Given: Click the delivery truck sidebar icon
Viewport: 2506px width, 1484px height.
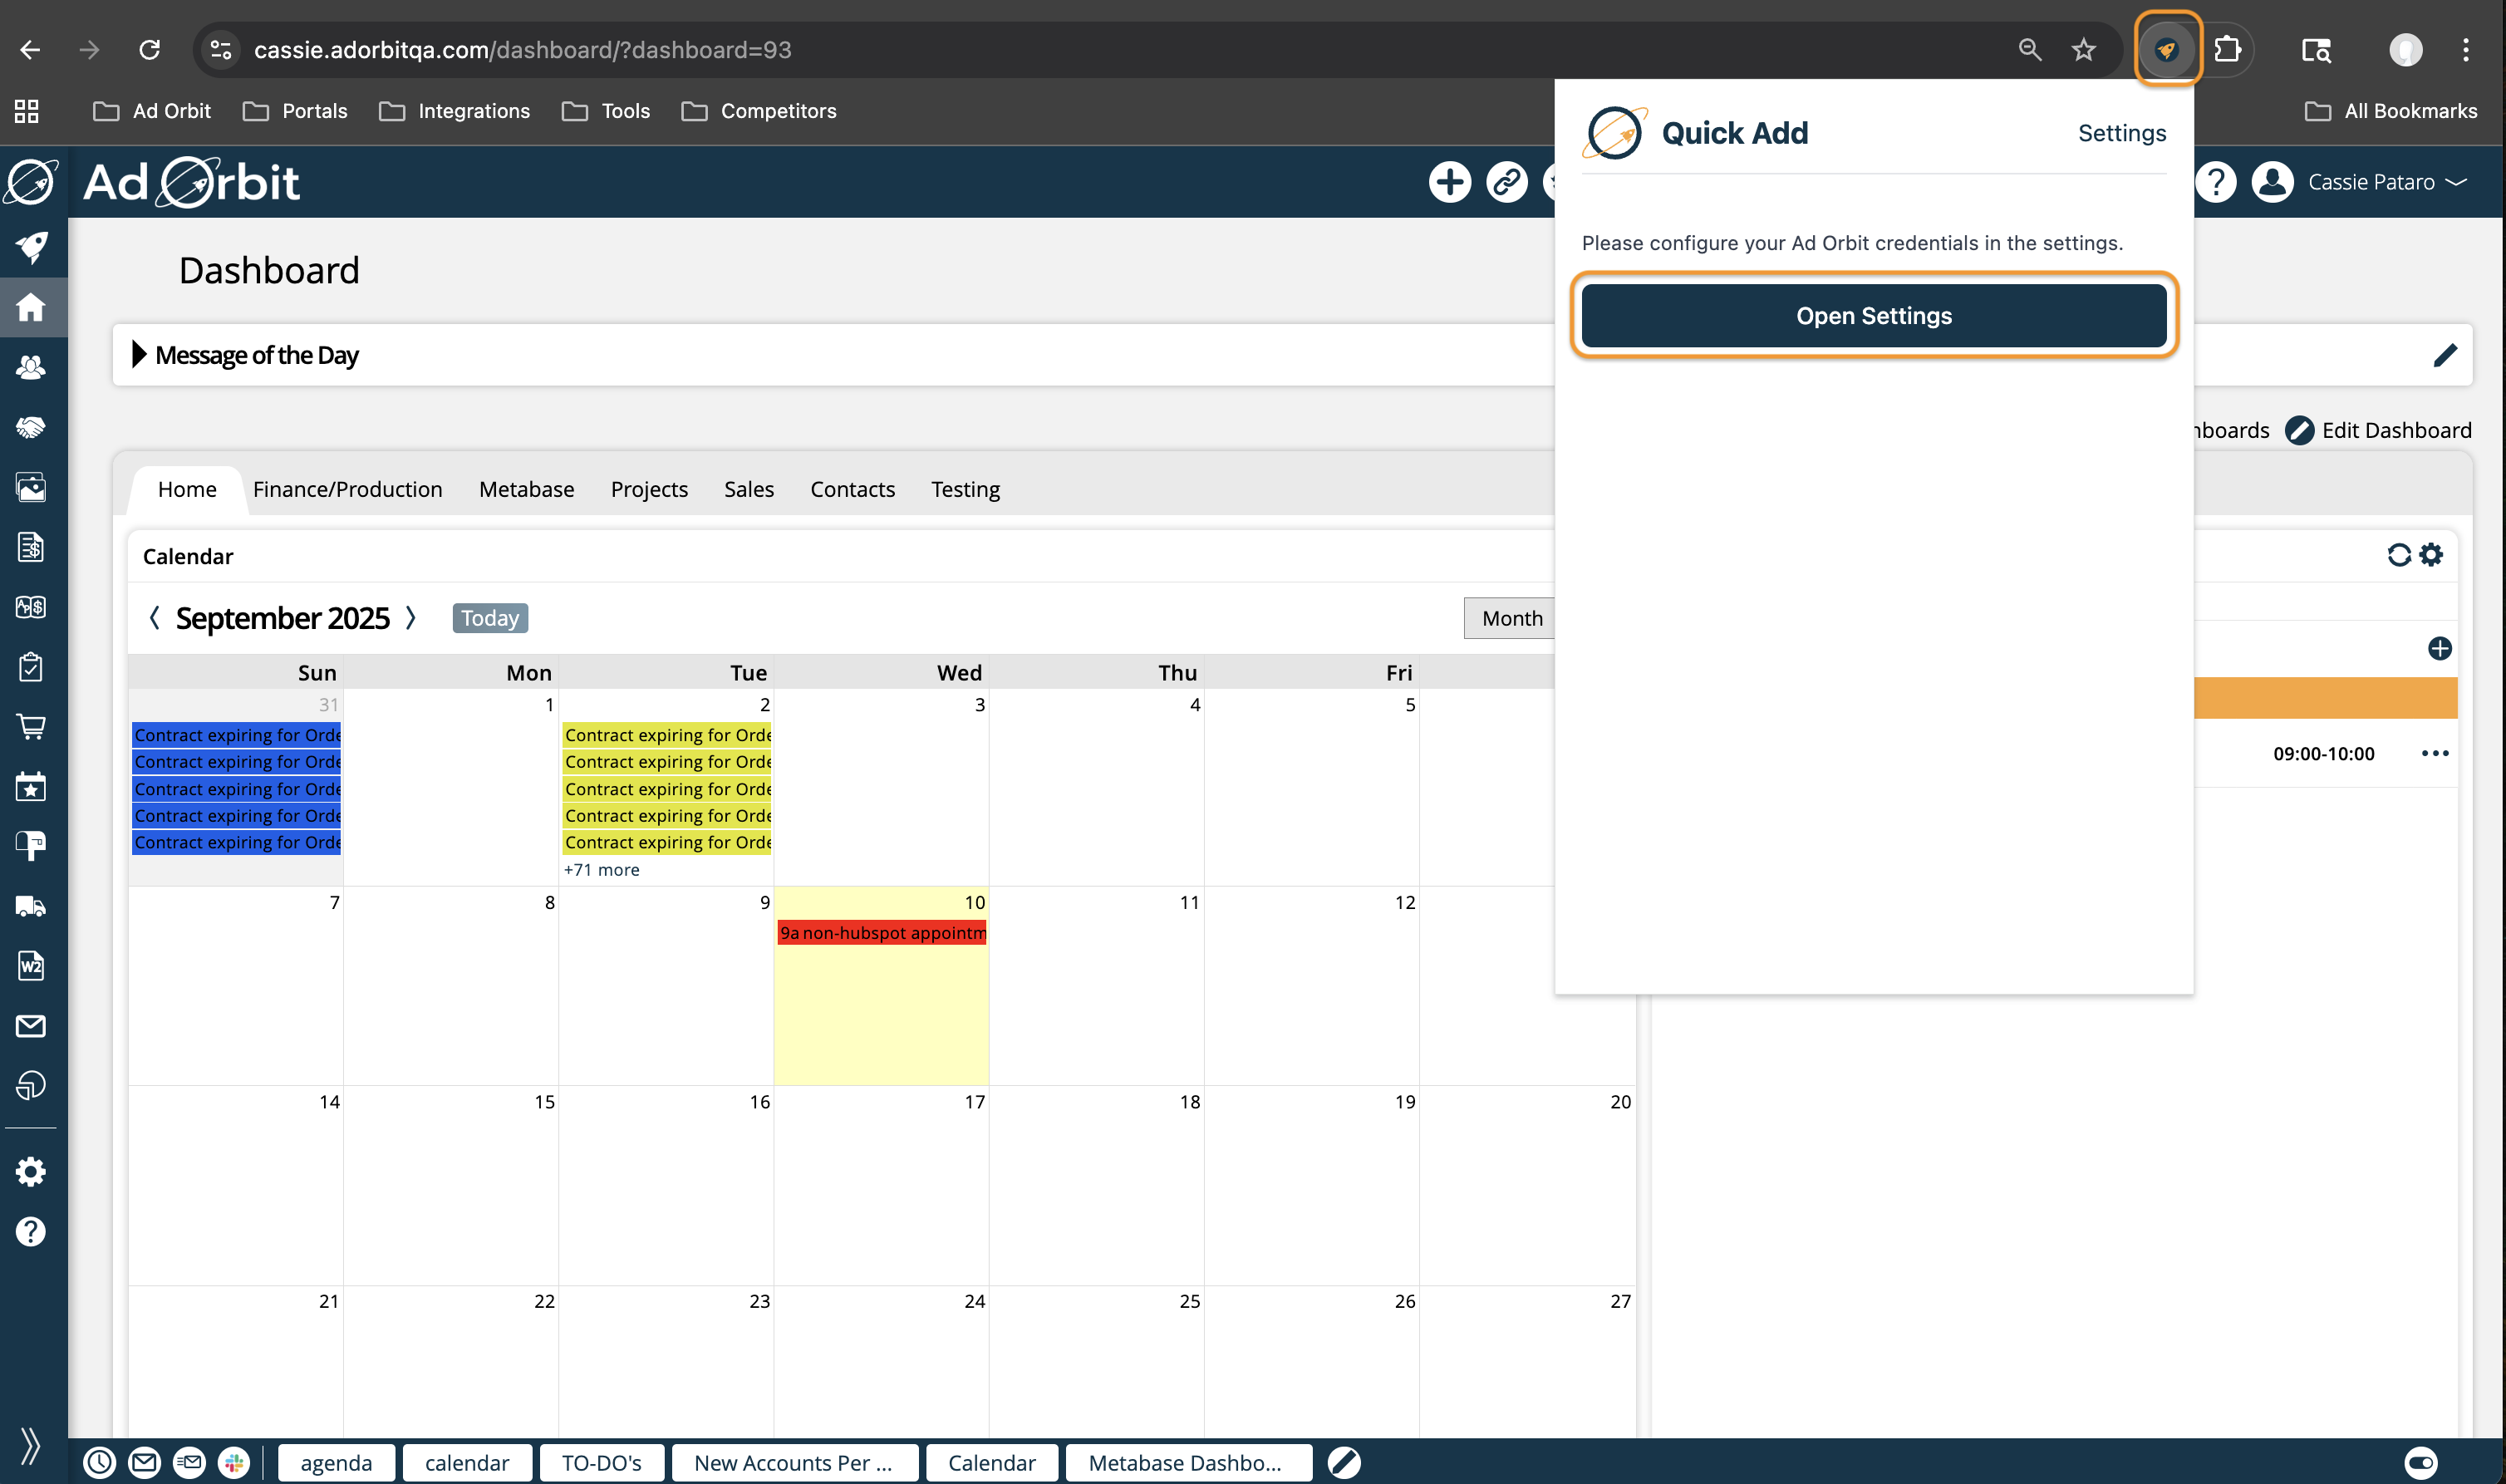Looking at the screenshot, I should click(30, 906).
